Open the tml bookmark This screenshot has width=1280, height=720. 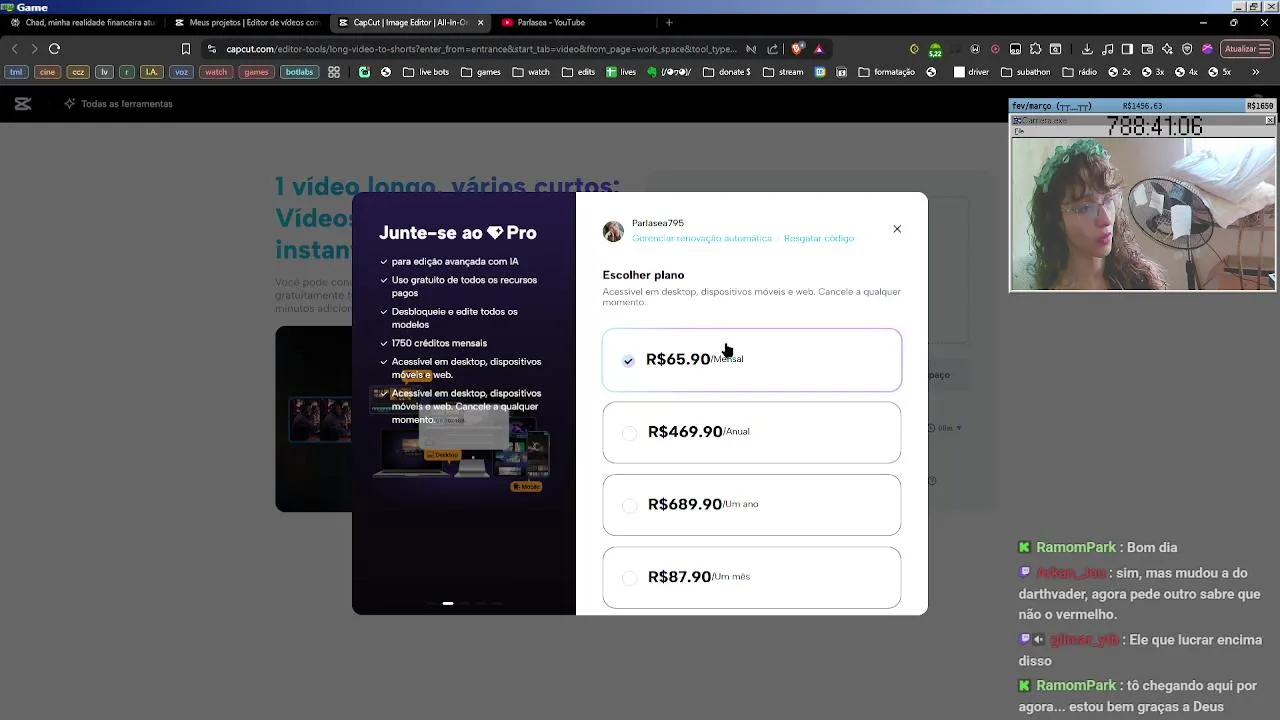[16, 72]
